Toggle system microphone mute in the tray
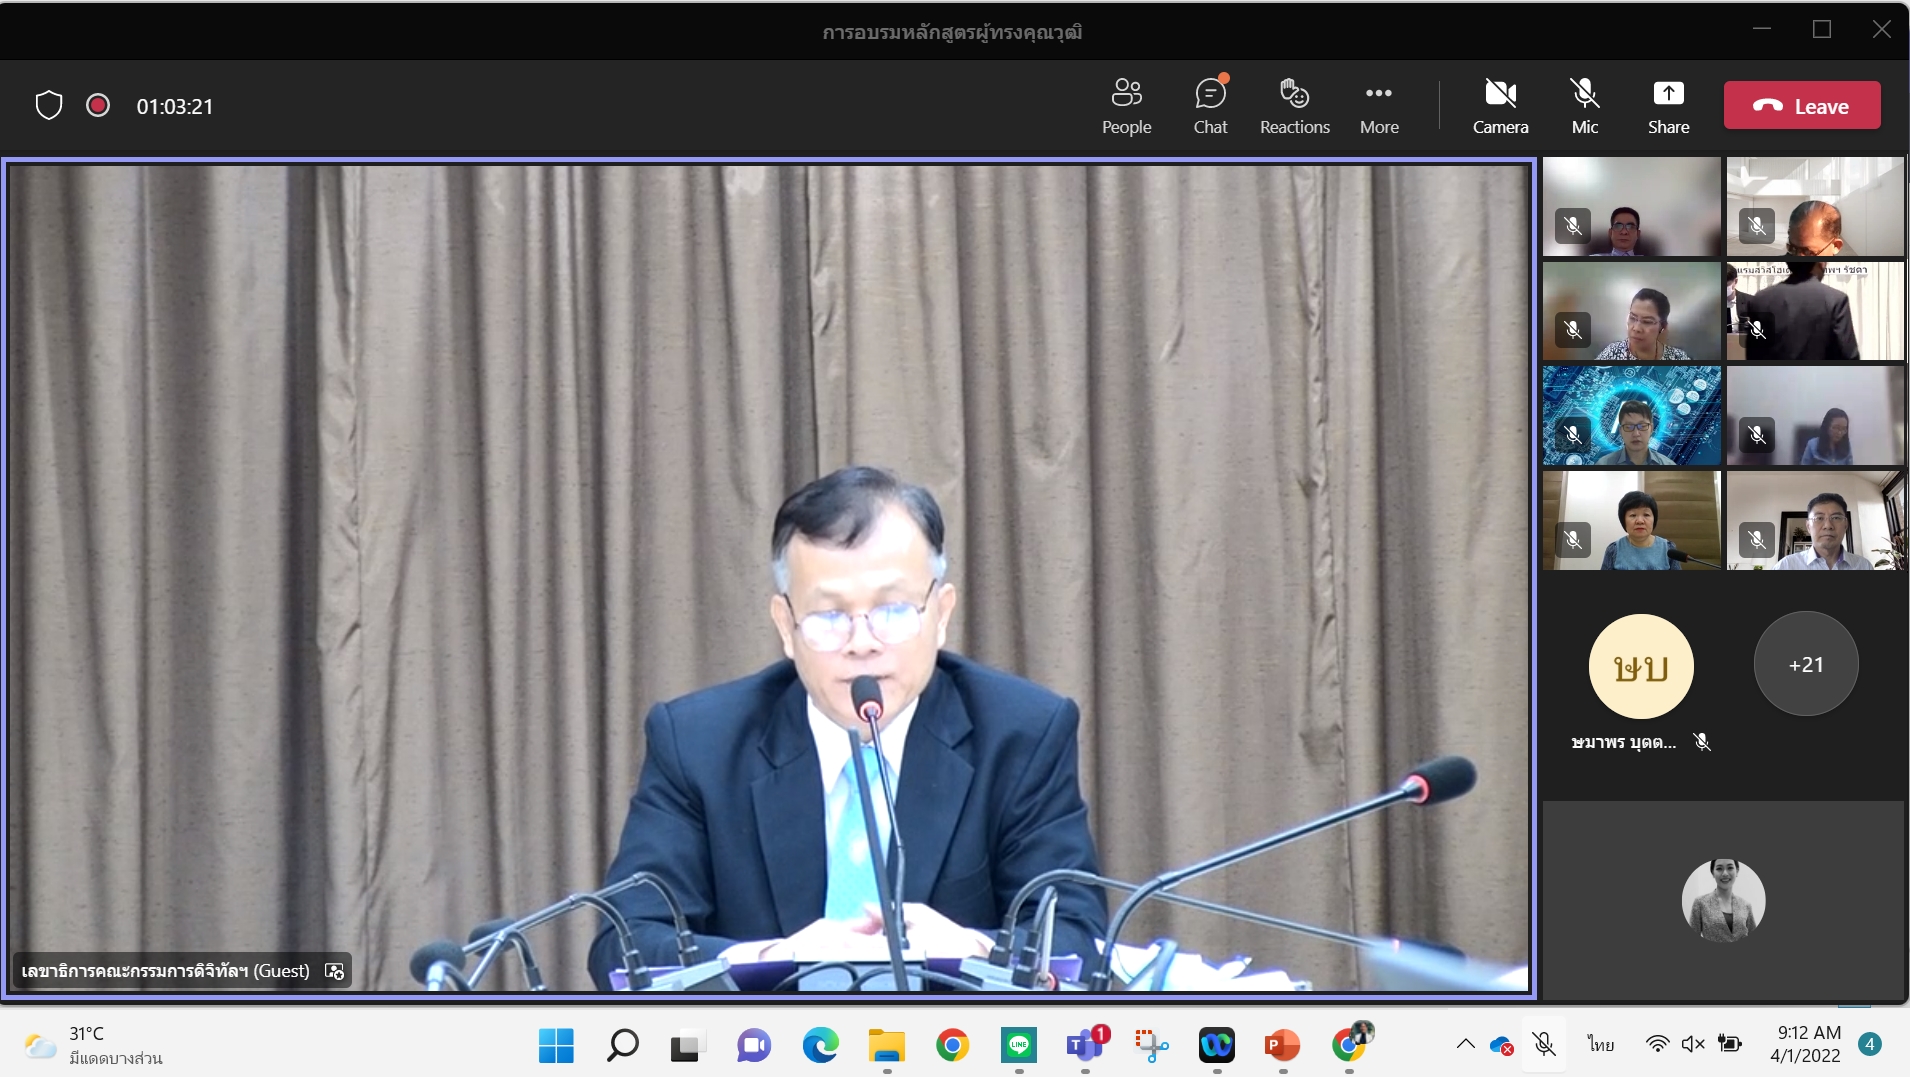This screenshot has width=1910, height=1077. click(1544, 1044)
